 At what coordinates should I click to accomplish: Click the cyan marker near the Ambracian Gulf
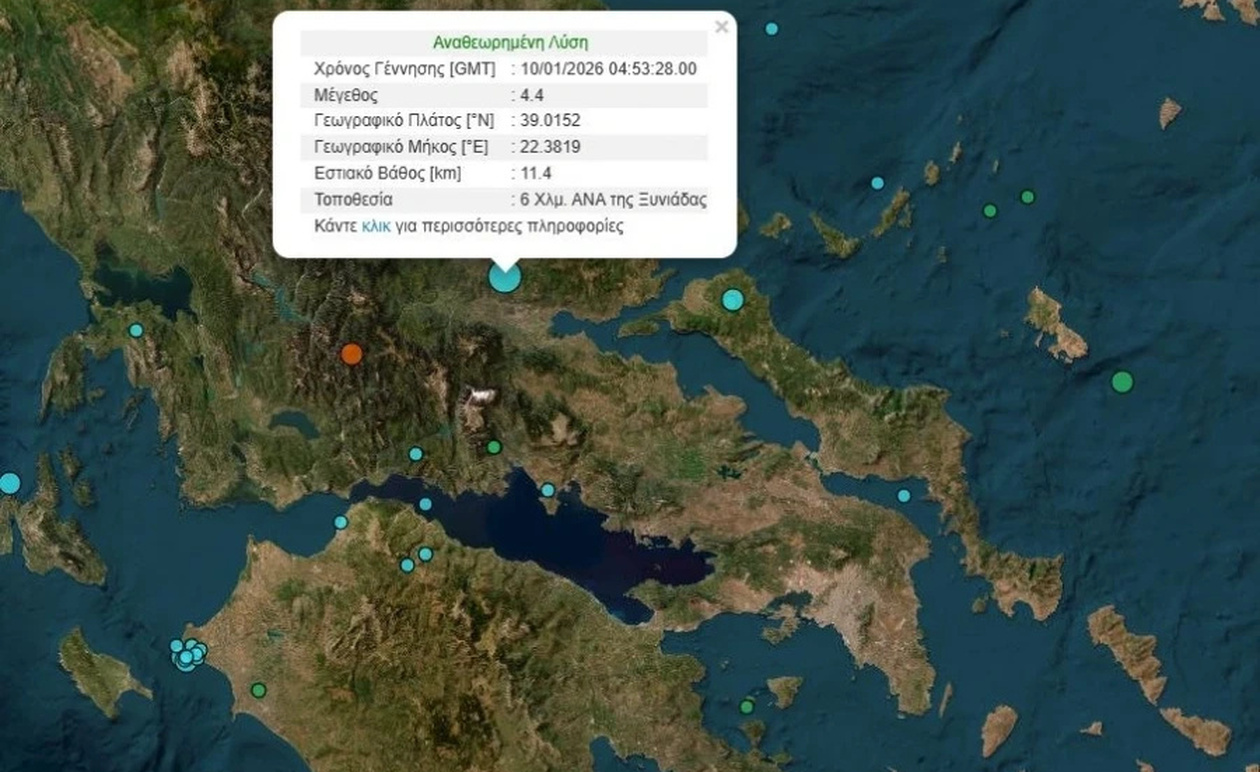136,330
